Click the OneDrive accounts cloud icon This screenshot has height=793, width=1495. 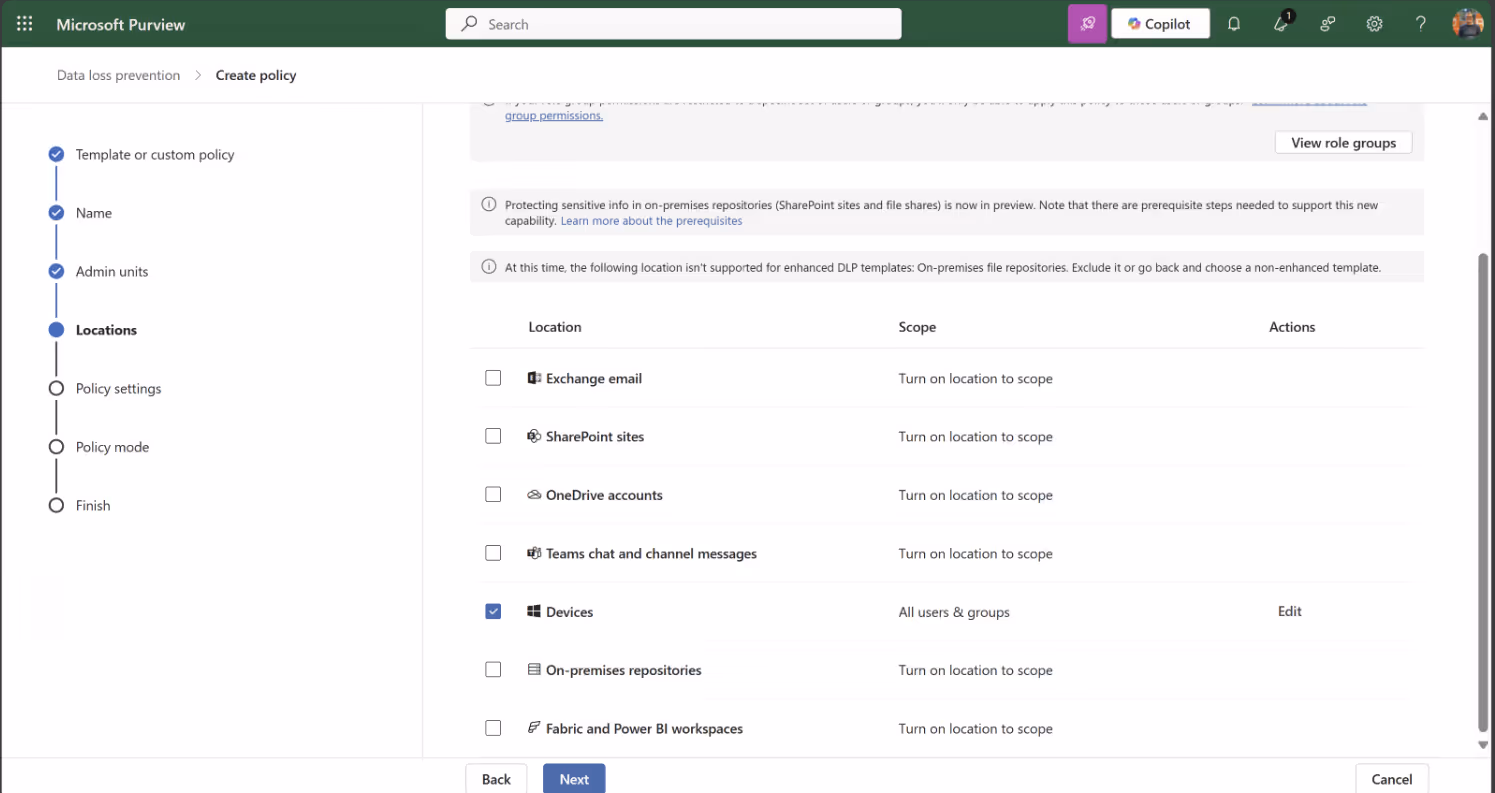534,495
